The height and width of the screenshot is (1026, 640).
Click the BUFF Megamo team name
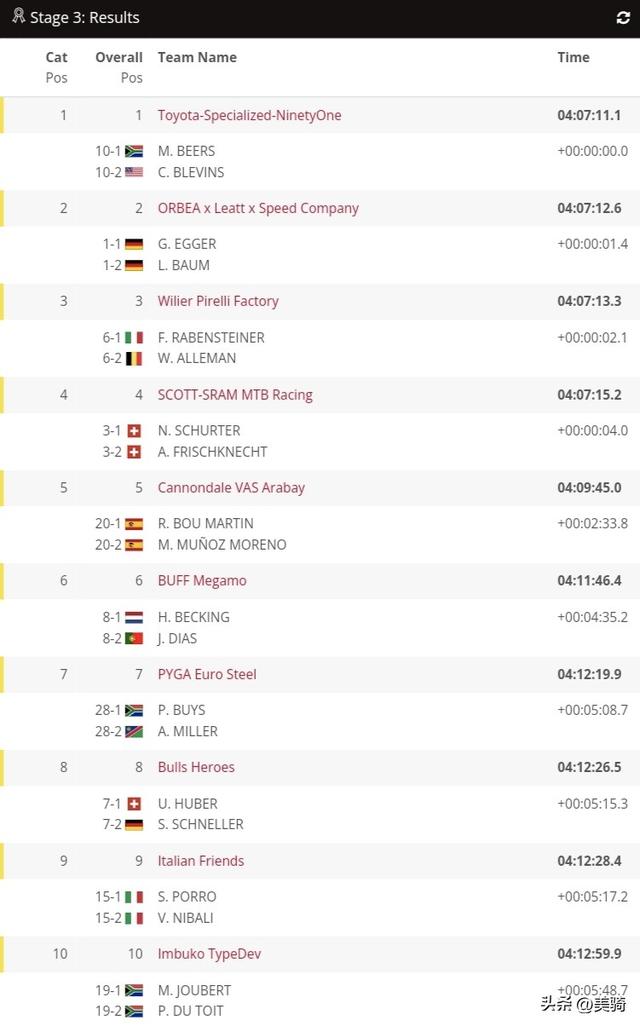coord(202,580)
